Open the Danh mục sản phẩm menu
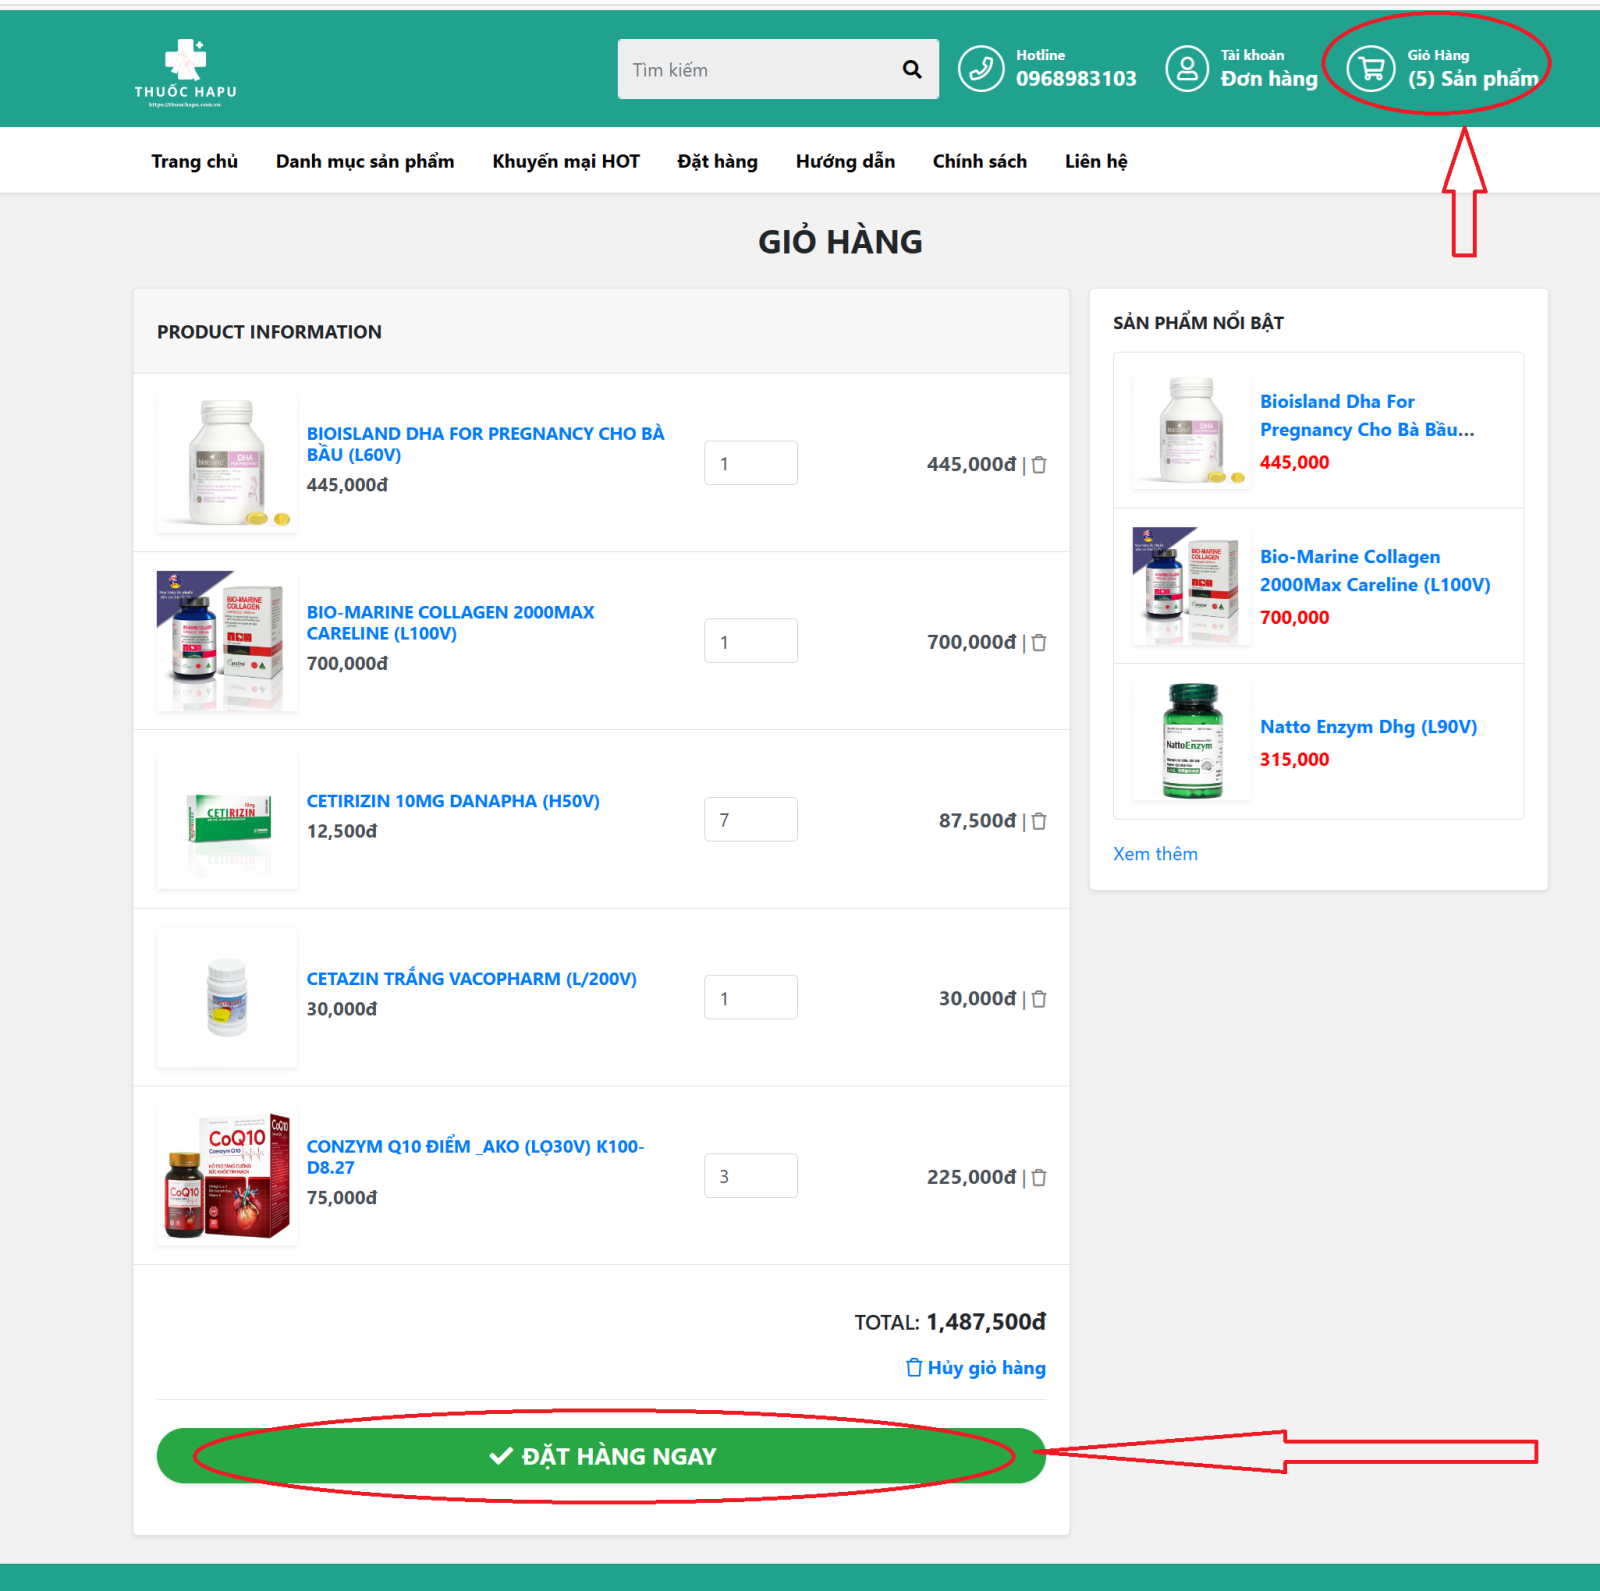1600x1591 pixels. pyautogui.click(x=365, y=161)
